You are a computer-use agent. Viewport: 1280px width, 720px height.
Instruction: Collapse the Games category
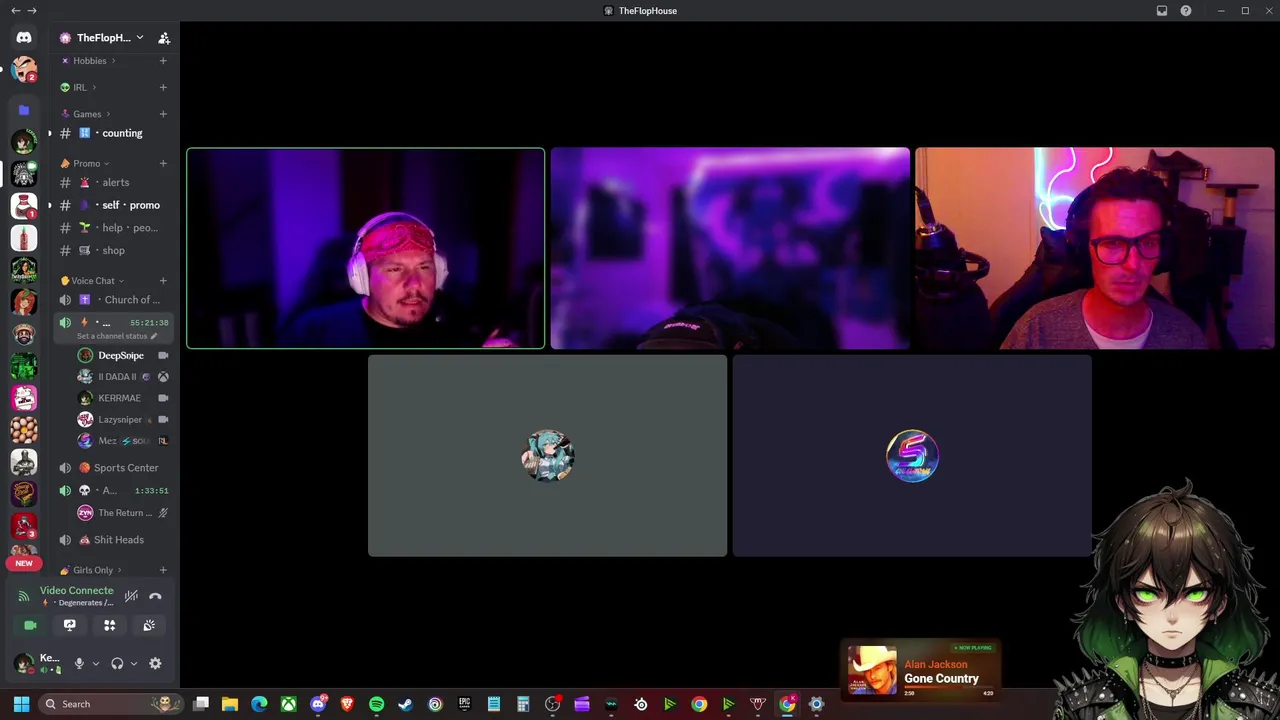pyautogui.click(x=86, y=114)
